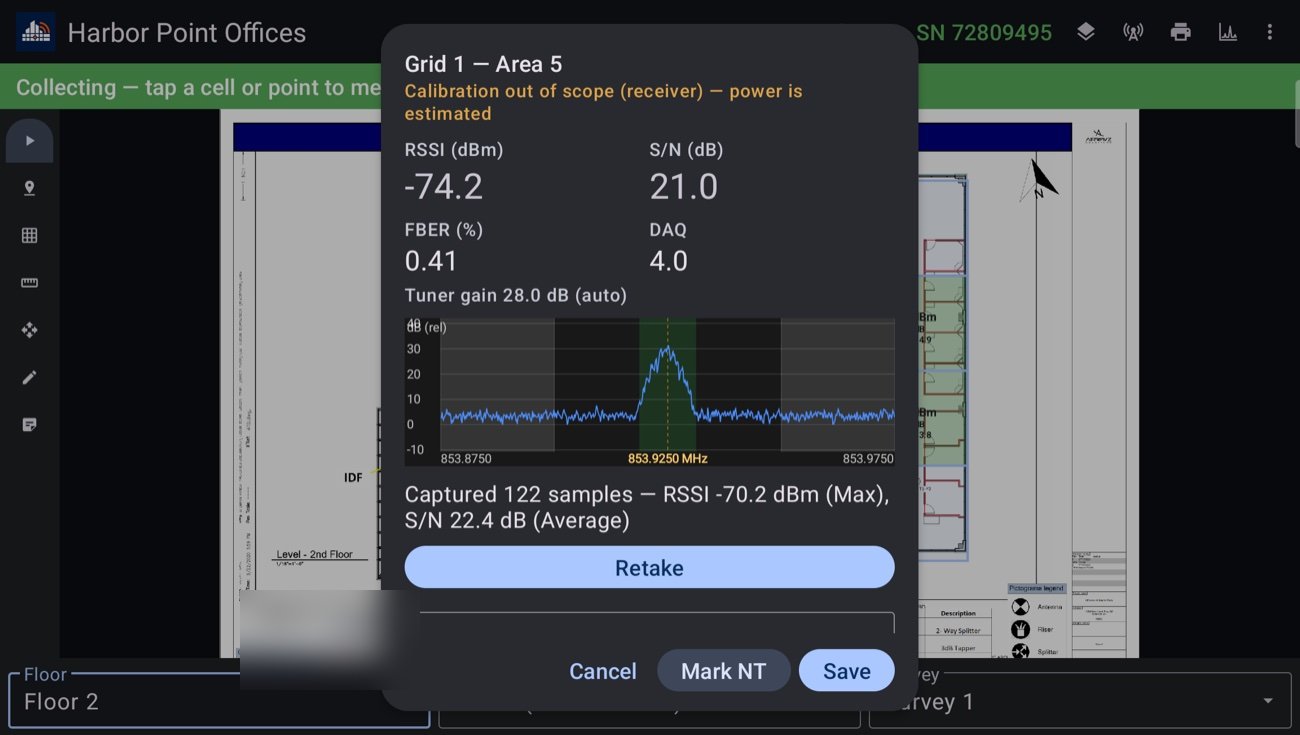1300x735 pixels.
Task: Expand the Survey 1 dropdown arrow
Action: coord(1268,701)
